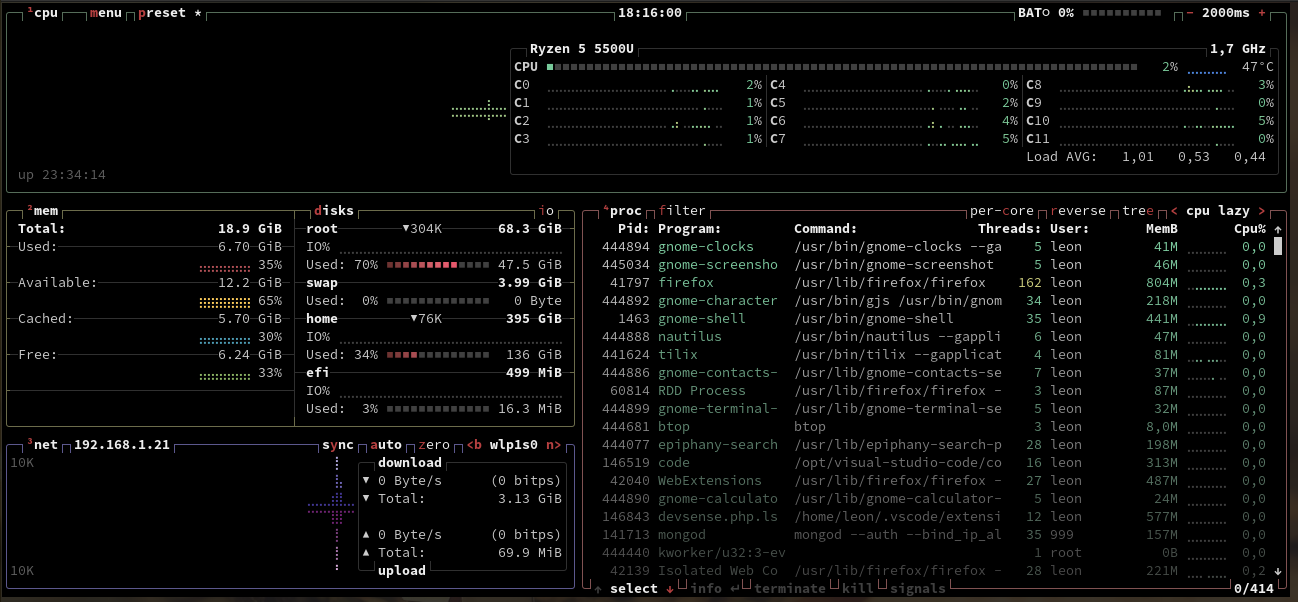Select firefox process pid 41797

935,283
